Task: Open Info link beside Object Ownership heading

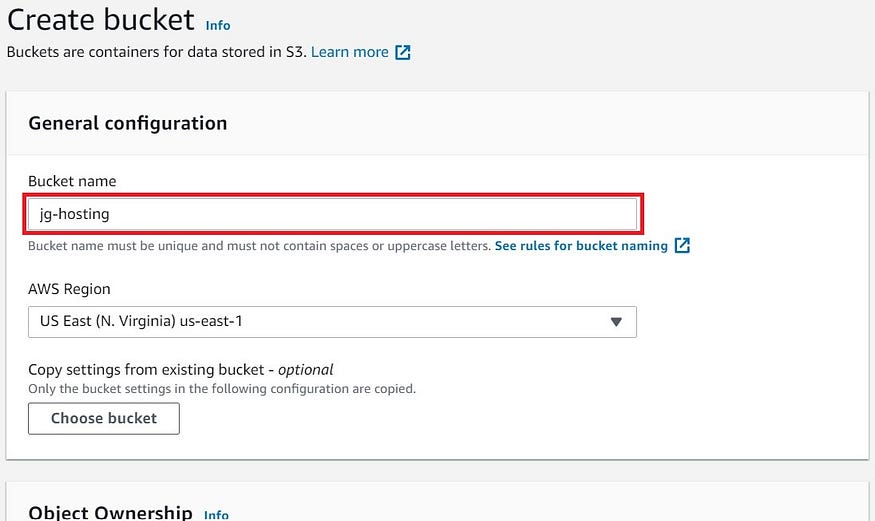Action: 217,514
